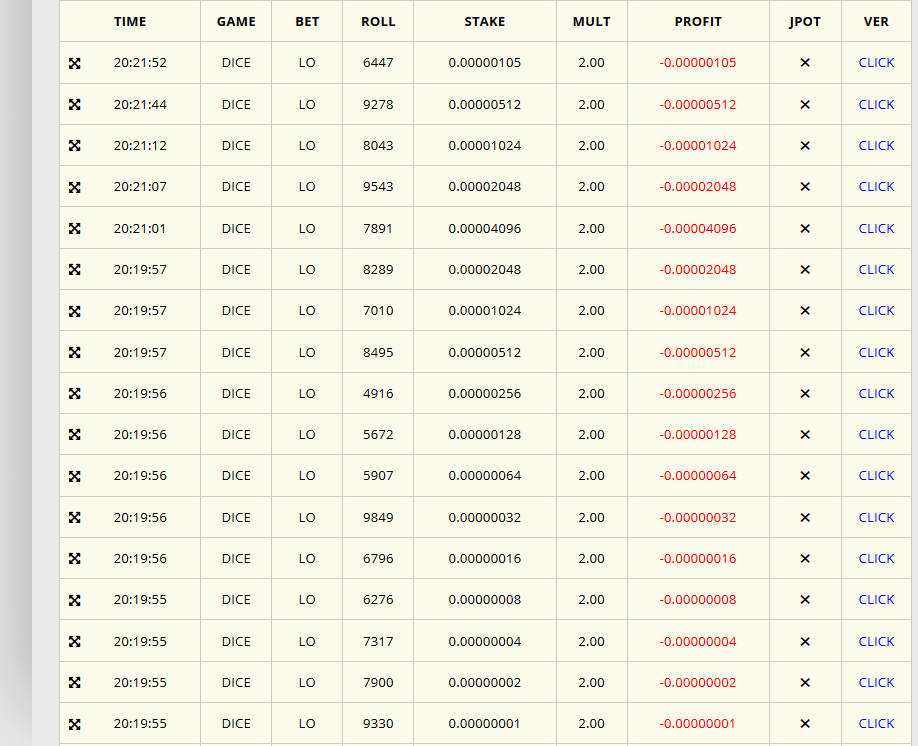The height and width of the screenshot is (746, 918).
Task: Click the GAME column header
Action: (236, 22)
